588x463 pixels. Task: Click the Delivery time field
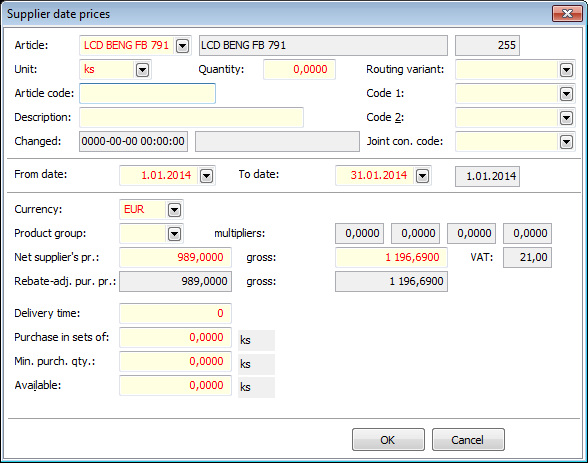point(176,313)
